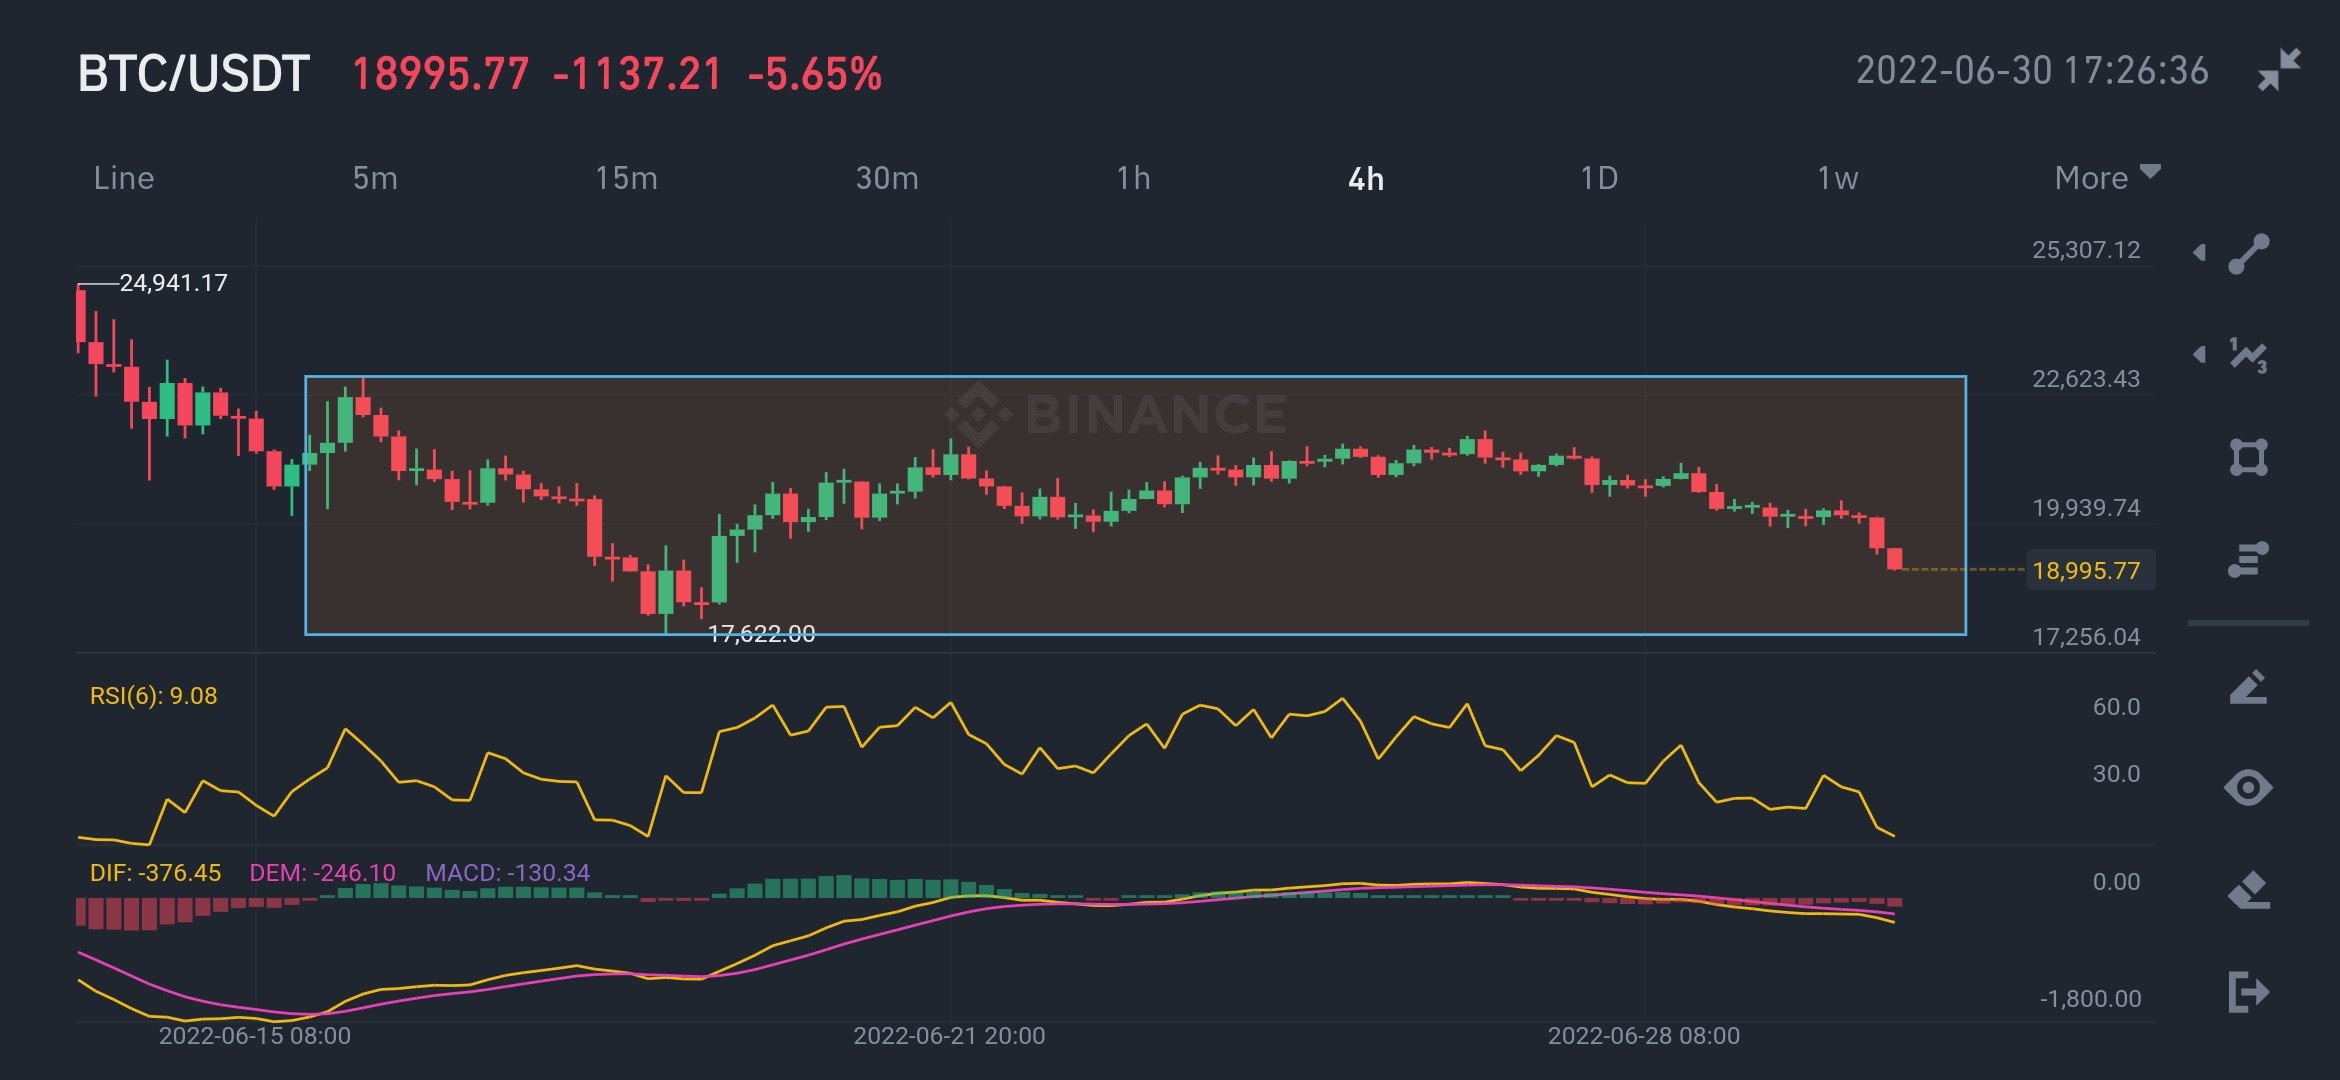
Task: Activate the pencil drawing edit icon
Action: (x=2248, y=687)
